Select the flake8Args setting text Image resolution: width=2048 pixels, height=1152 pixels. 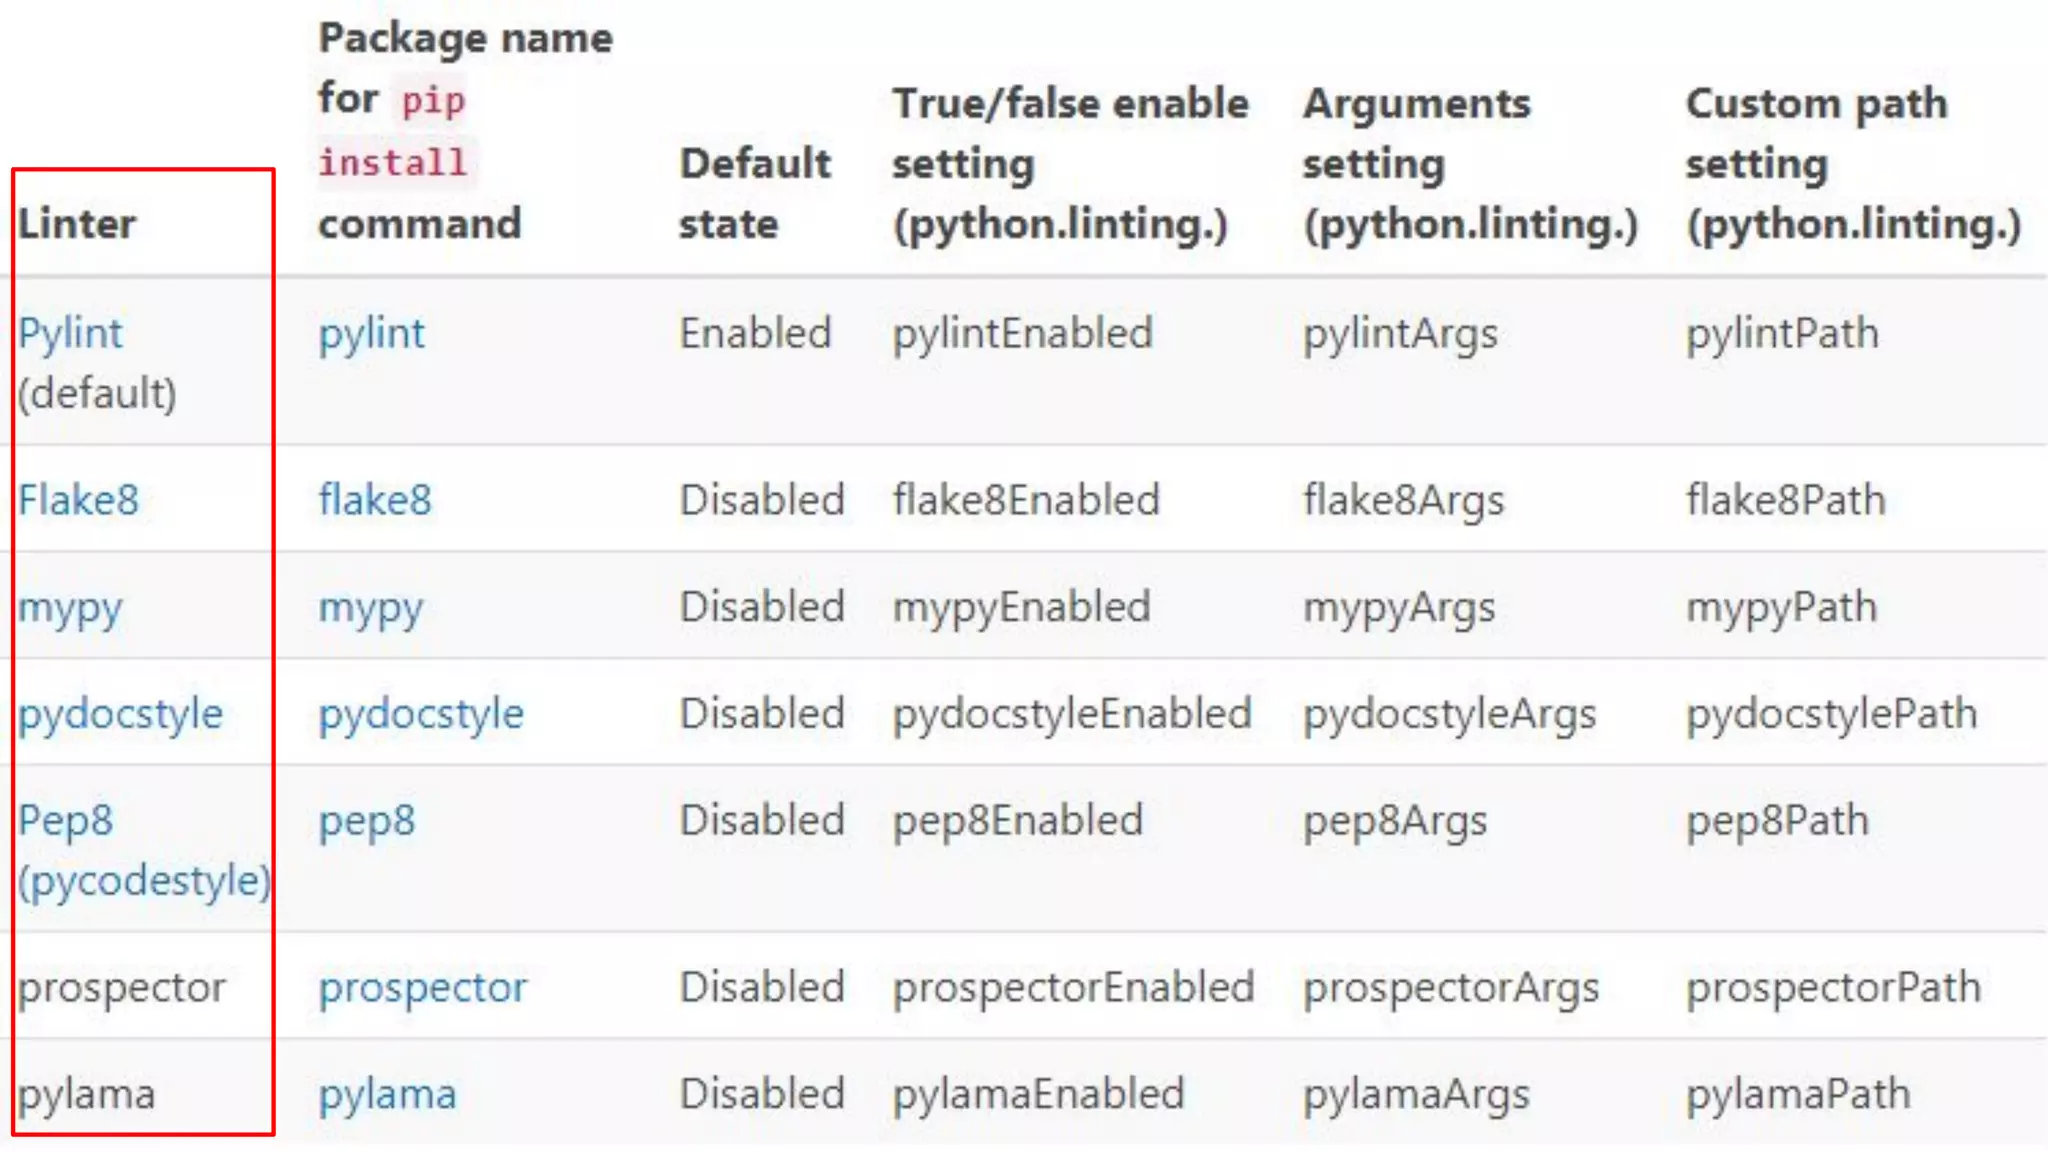1403,500
